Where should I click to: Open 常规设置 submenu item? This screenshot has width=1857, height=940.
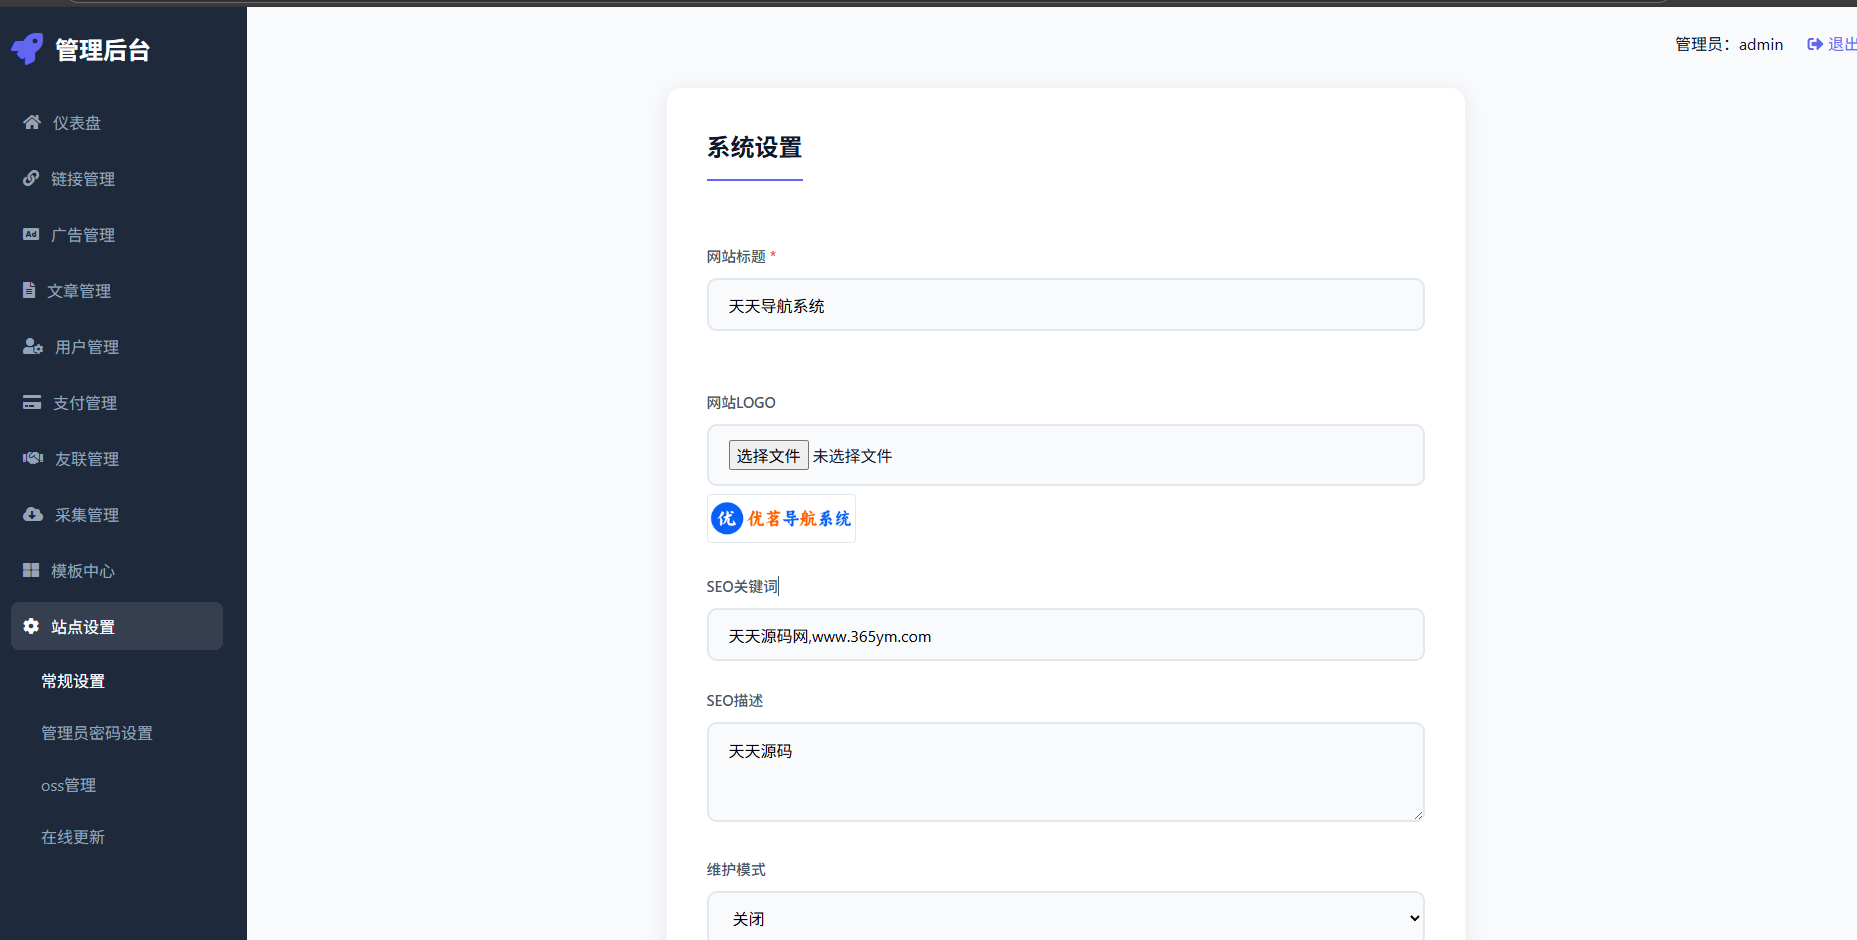click(73, 681)
